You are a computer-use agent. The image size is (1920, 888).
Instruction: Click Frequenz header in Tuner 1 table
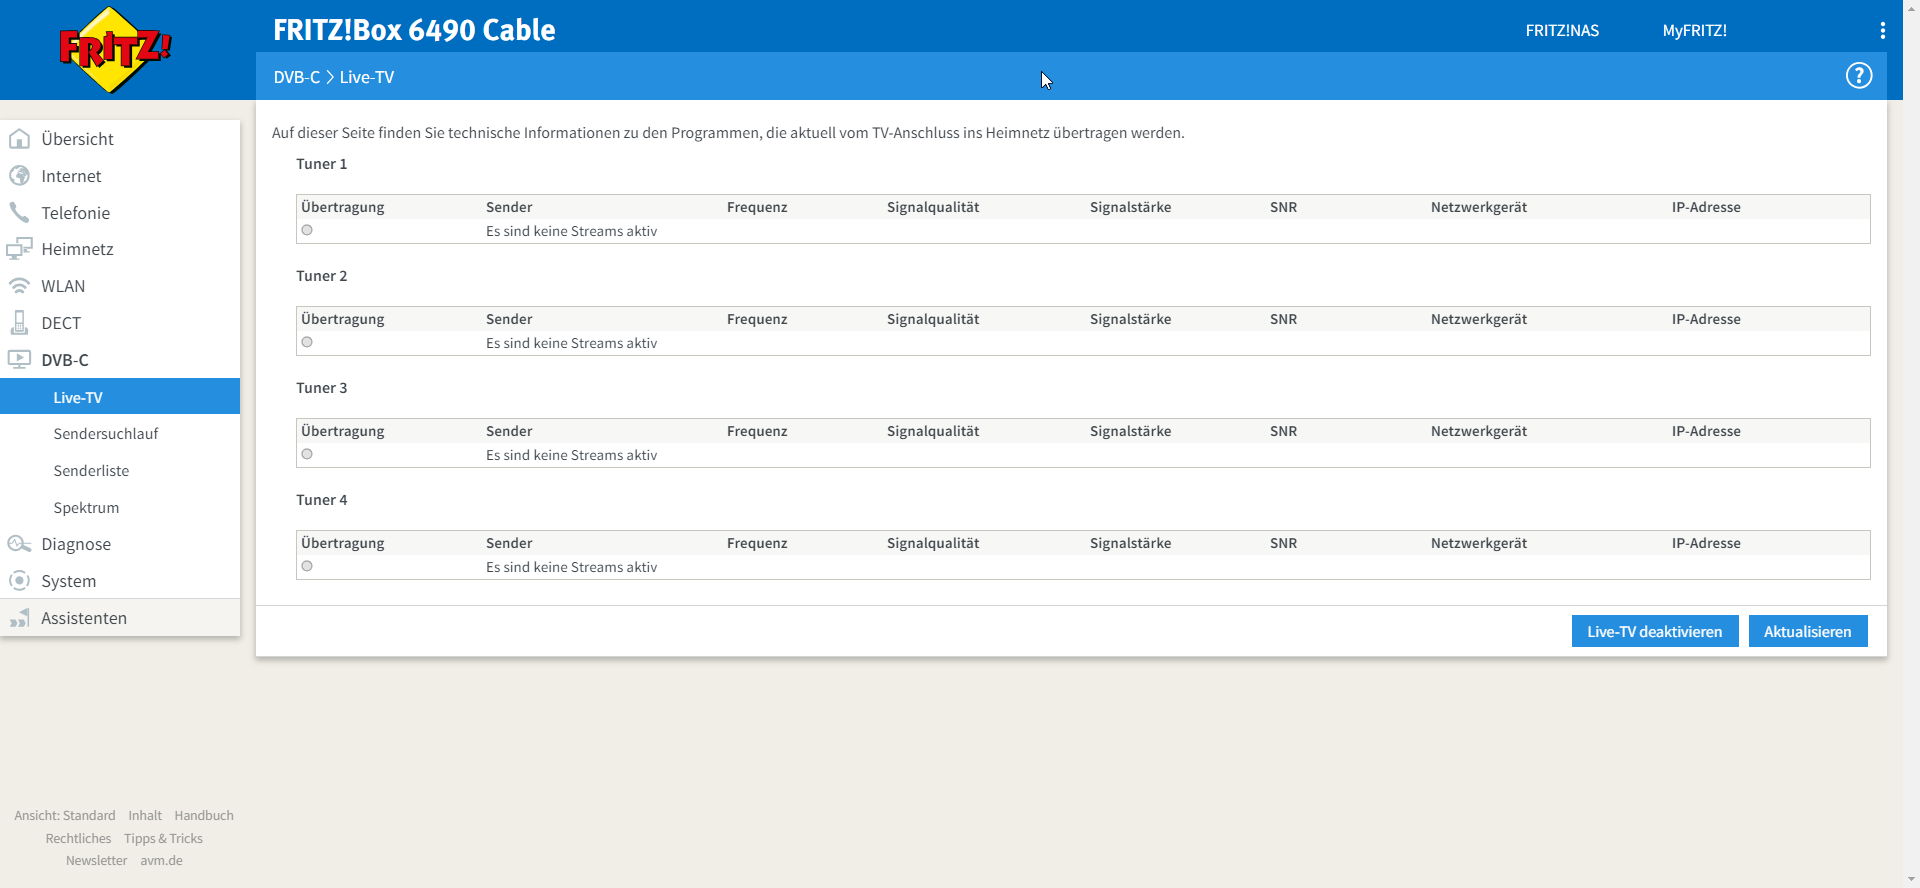point(757,207)
